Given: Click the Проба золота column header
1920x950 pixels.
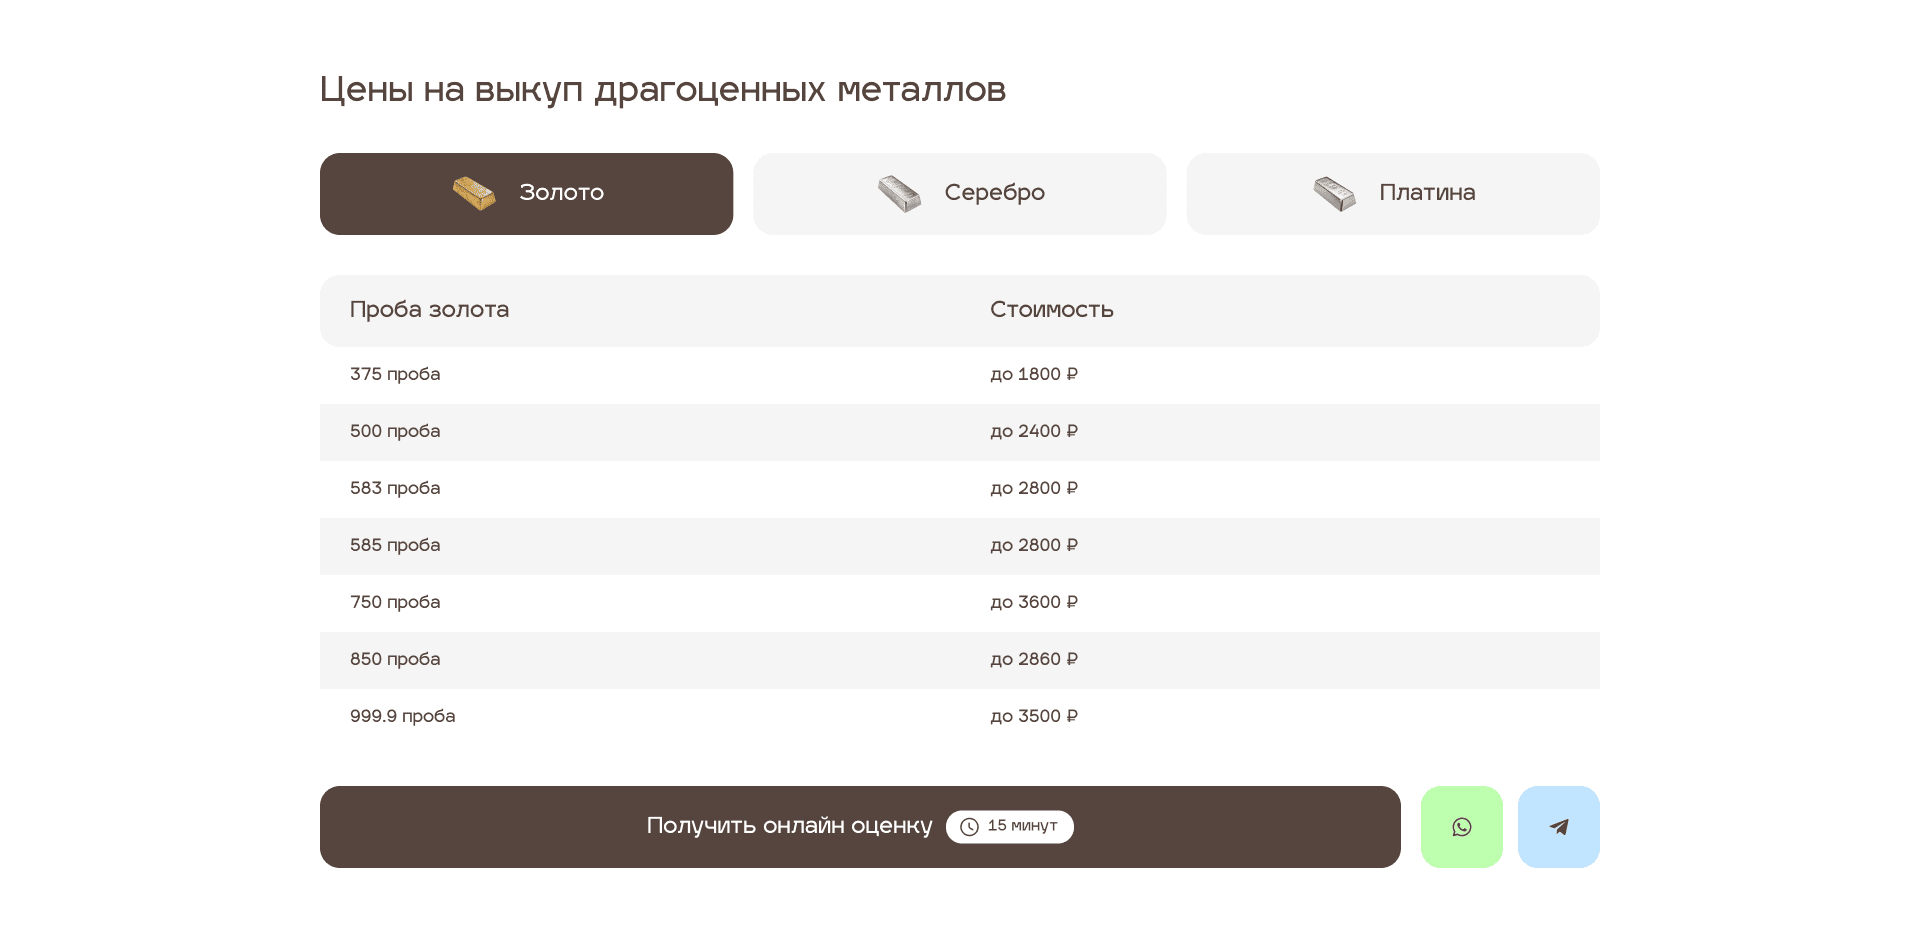Looking at the screenshot, I should pyautogui.click(x=429, y=310).
